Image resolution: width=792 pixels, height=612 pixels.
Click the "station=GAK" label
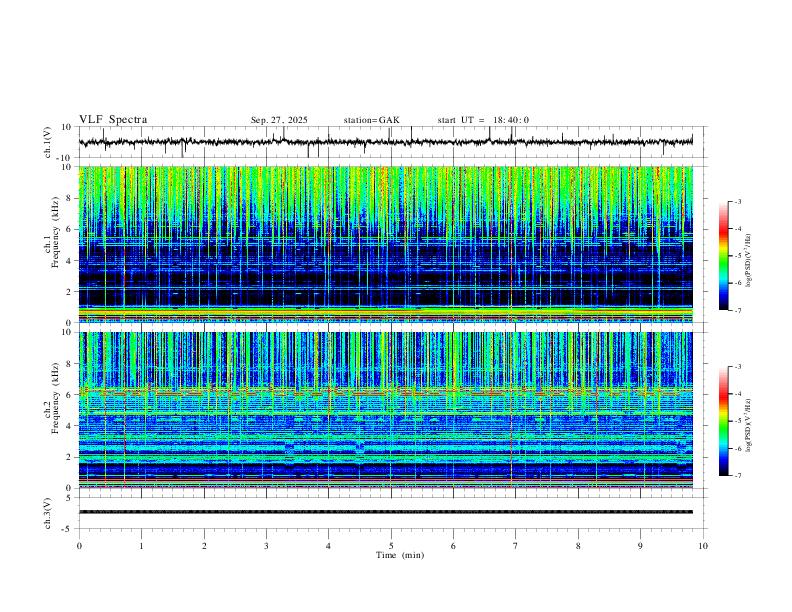371,120
